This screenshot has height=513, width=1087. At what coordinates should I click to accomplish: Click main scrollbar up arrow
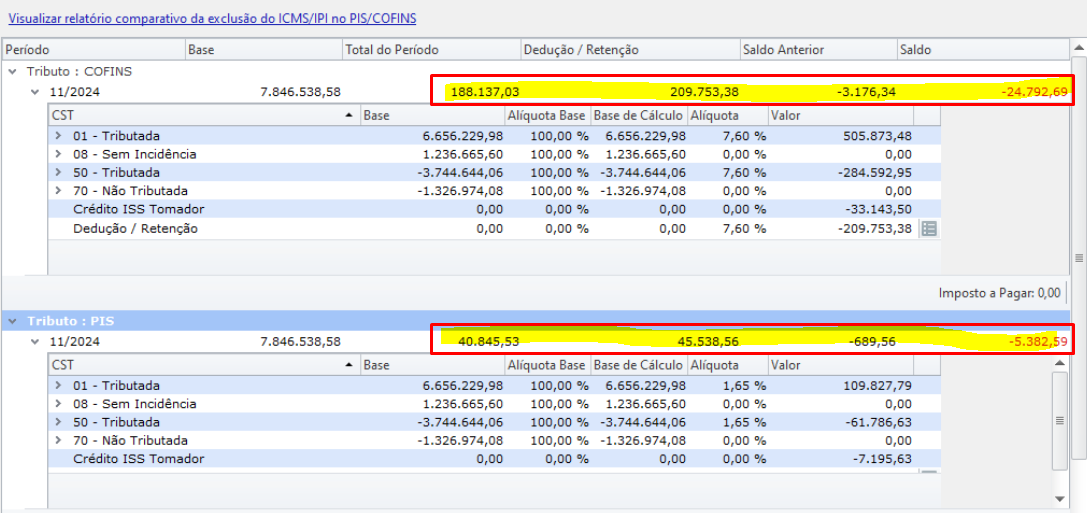coord(1079,47)
